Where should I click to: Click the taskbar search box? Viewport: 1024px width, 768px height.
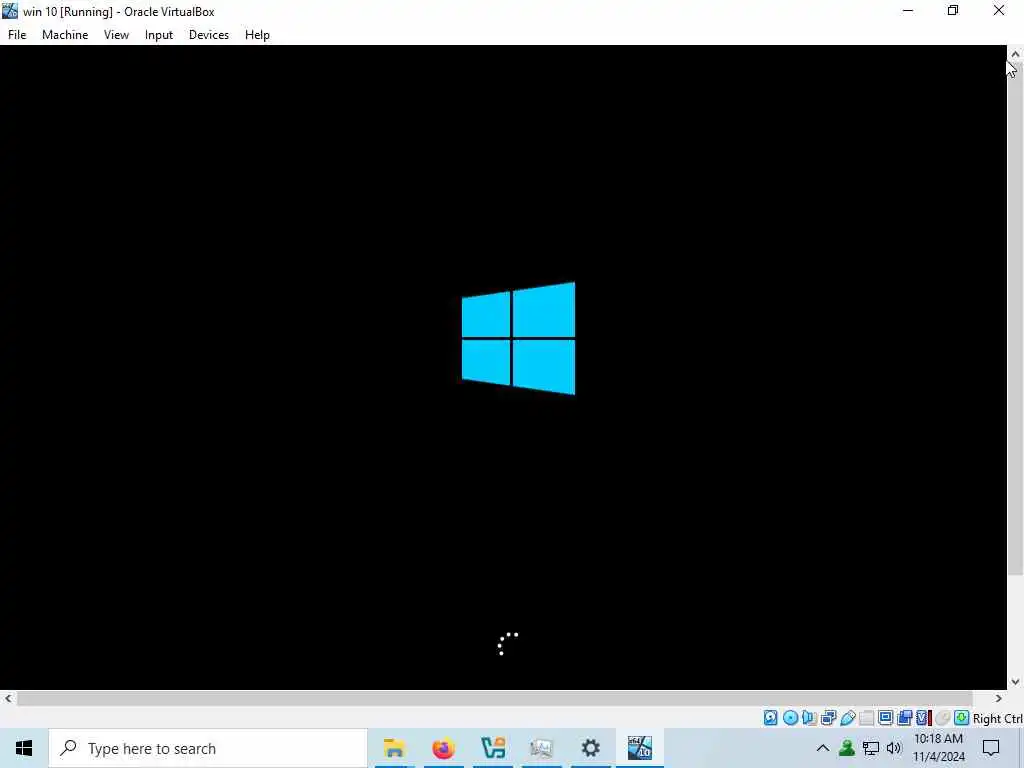208,748
